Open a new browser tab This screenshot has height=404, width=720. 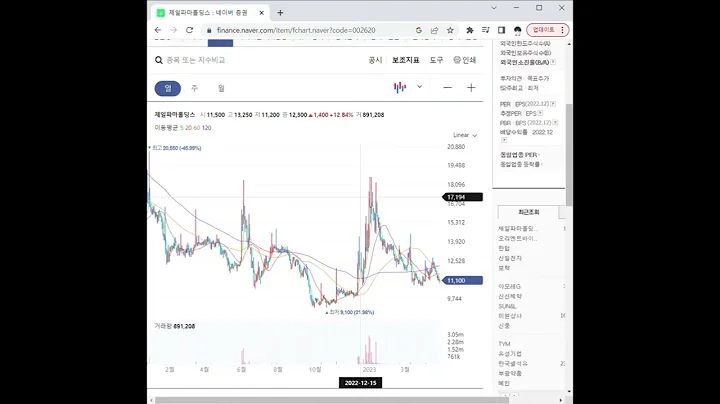(280, 13)
